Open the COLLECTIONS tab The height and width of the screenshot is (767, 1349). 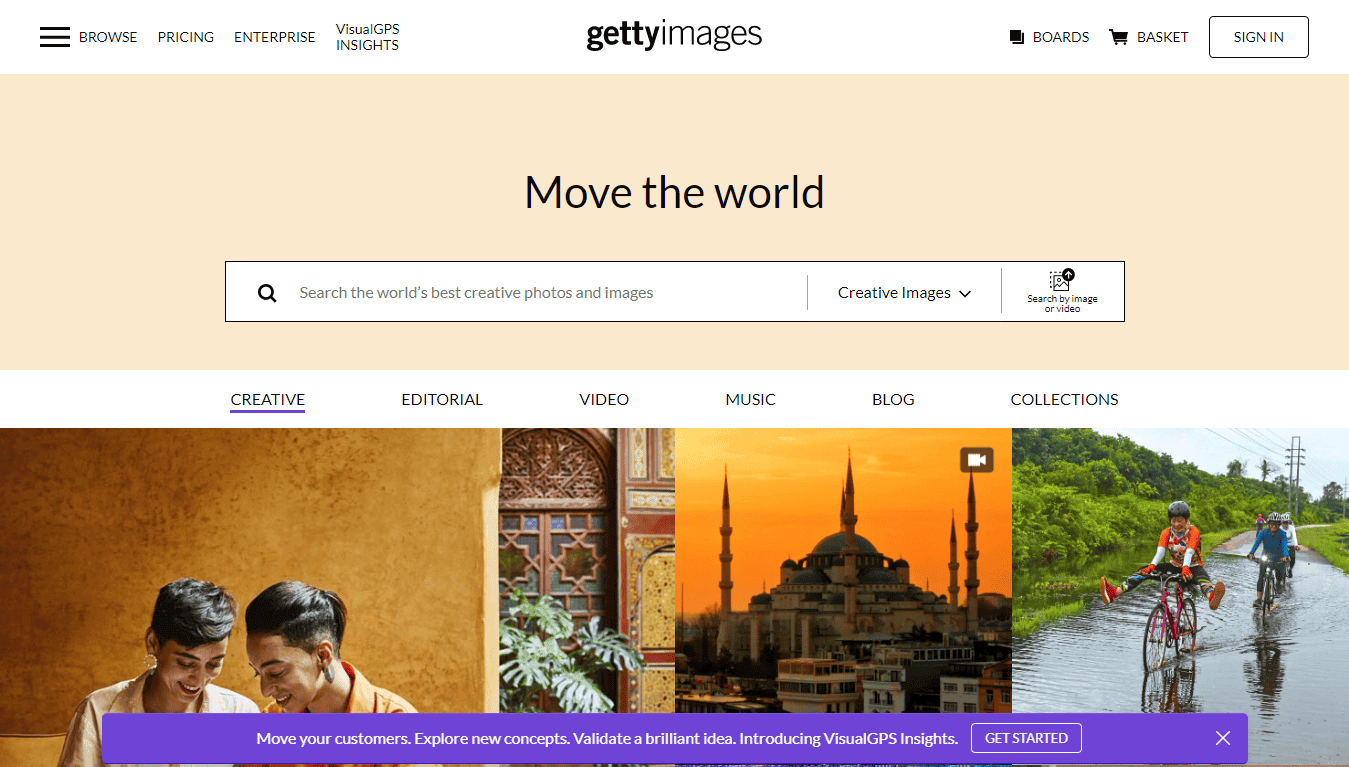click(x=1064, y=399)
